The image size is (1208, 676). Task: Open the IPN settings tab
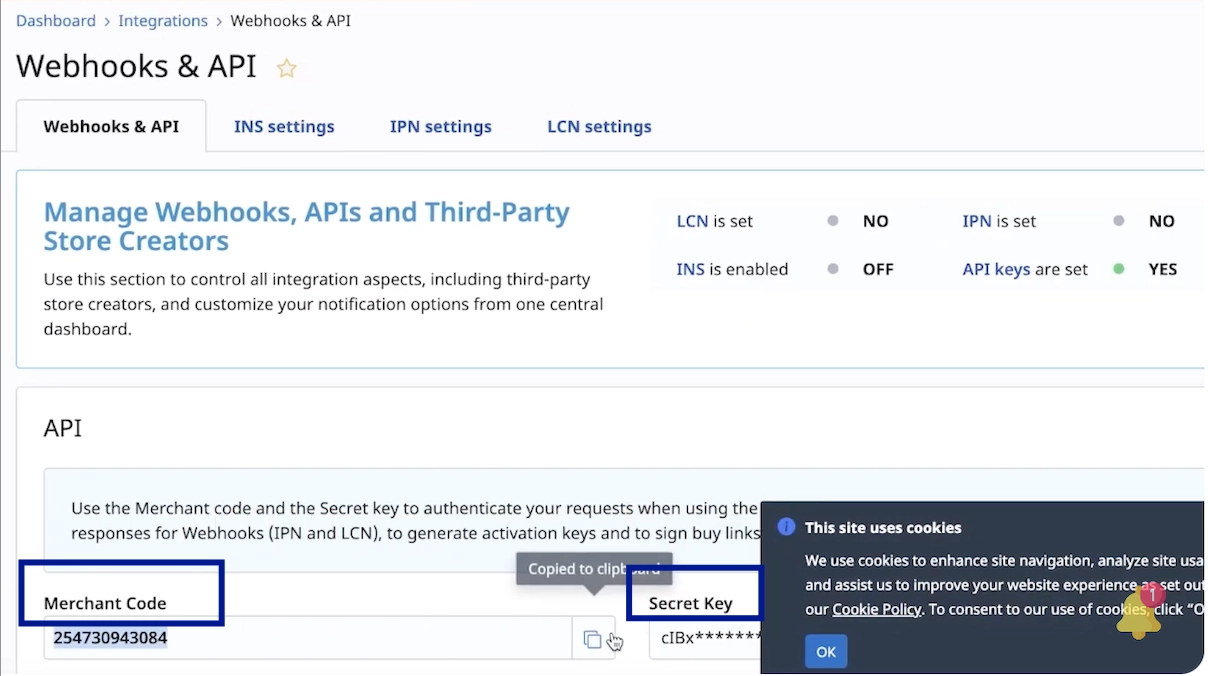tap(441, 126)
